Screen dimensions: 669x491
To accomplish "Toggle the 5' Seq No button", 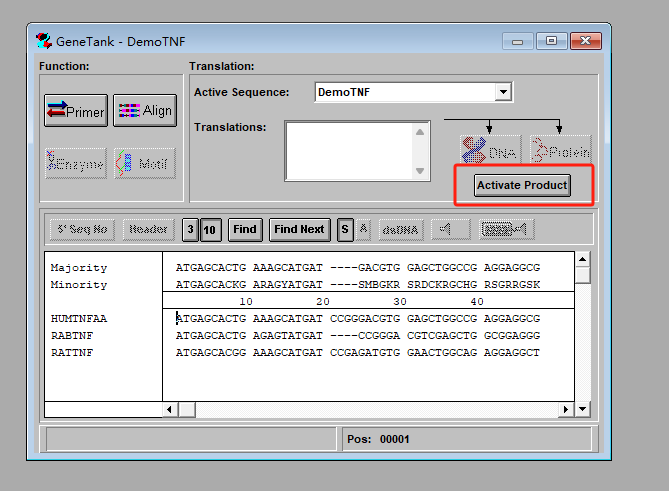I will (x=82, y=230).
